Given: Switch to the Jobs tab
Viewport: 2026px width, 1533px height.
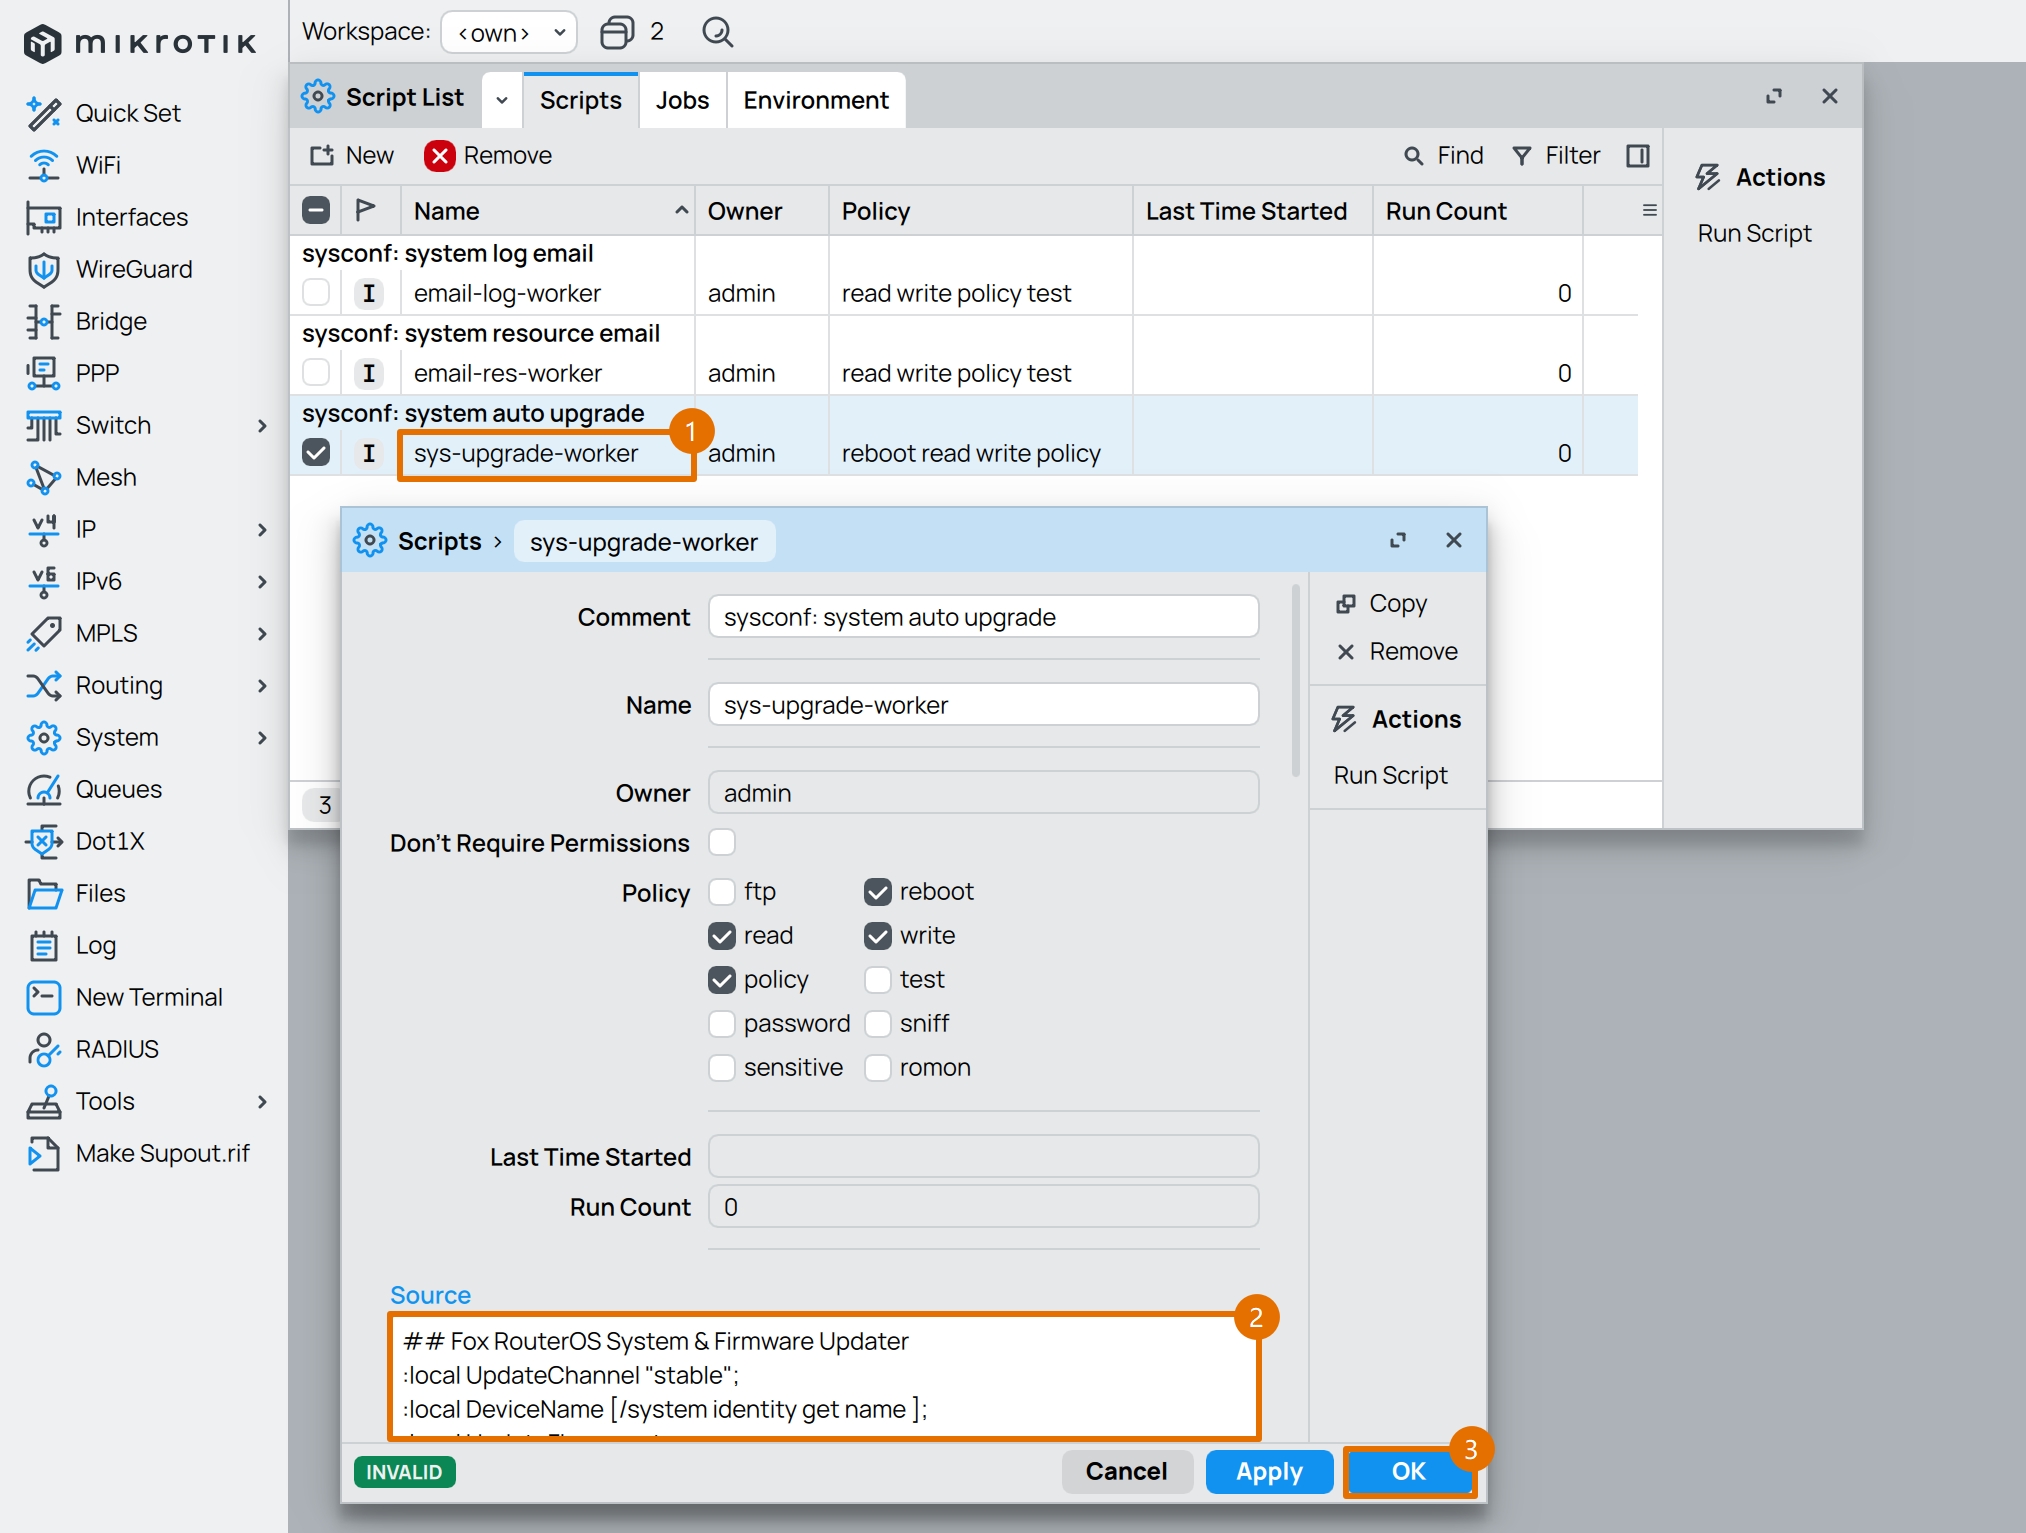Looking at the screenshot, I should click(x=682, y=100).
